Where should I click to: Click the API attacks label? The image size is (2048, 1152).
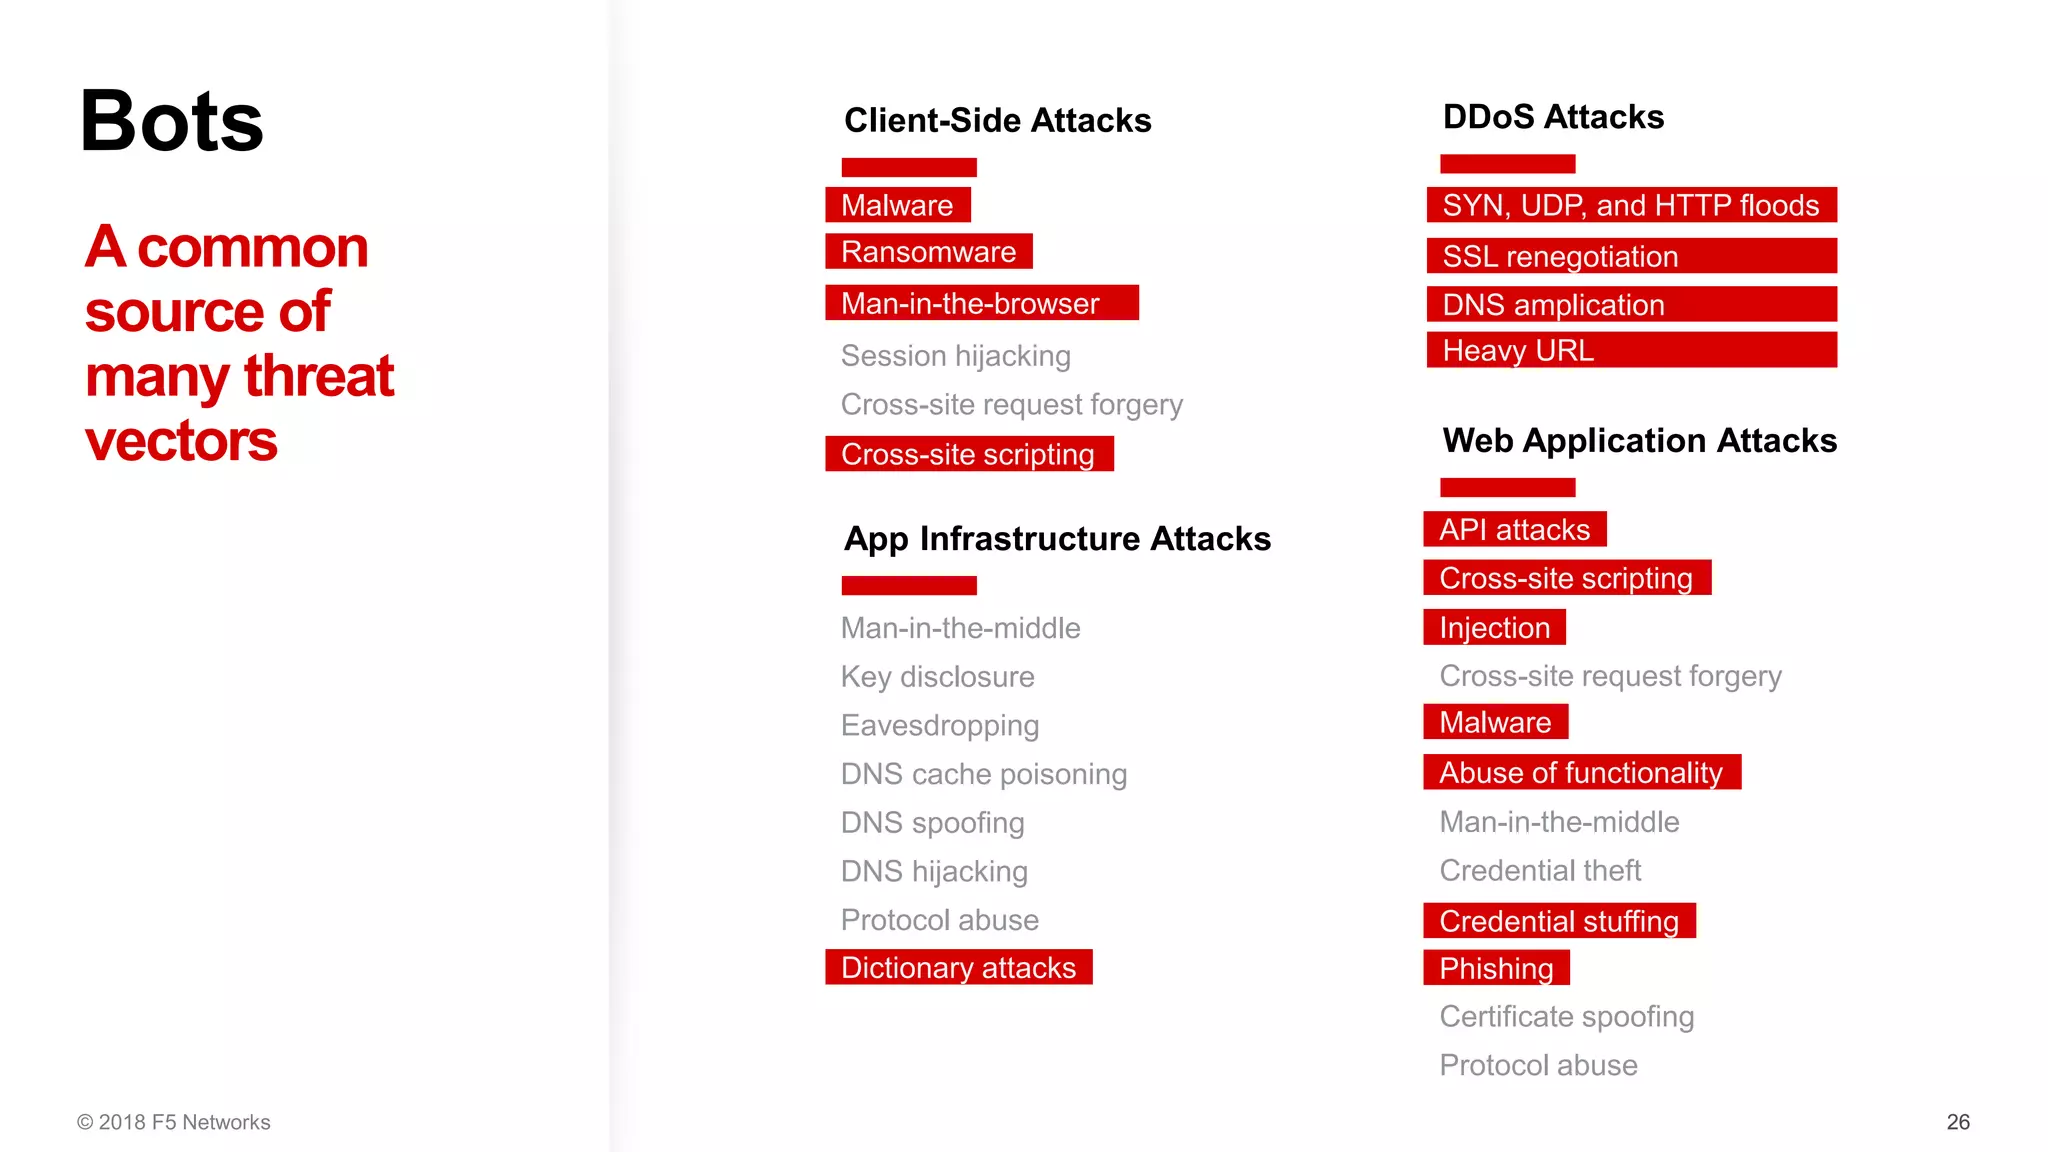[1514, 529]
